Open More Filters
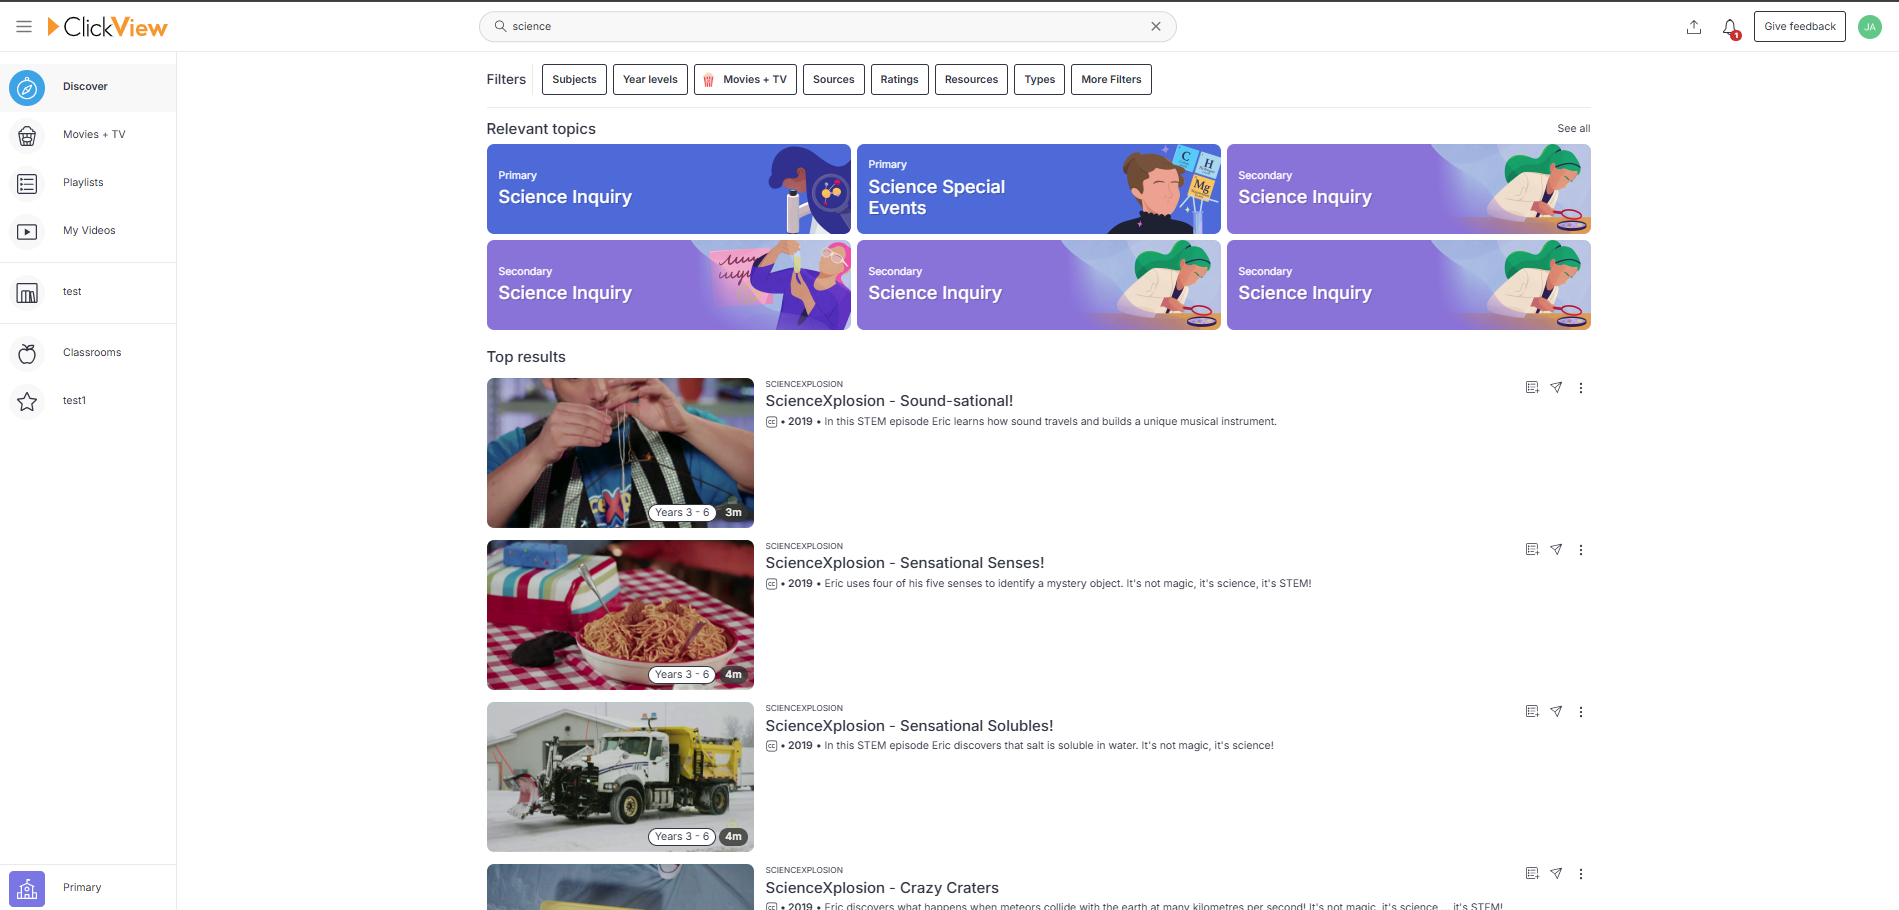 [1111, 80]
